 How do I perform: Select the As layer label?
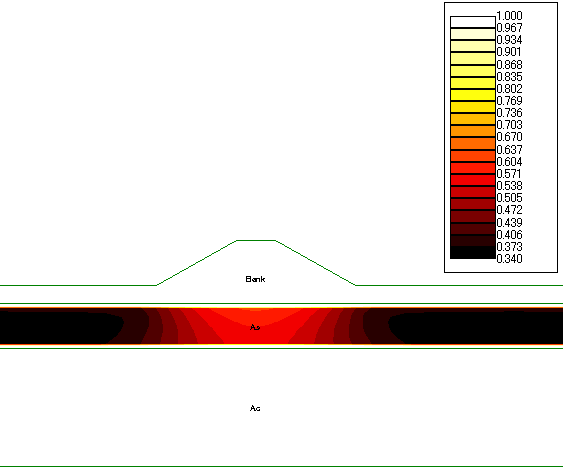pos(255,327)
